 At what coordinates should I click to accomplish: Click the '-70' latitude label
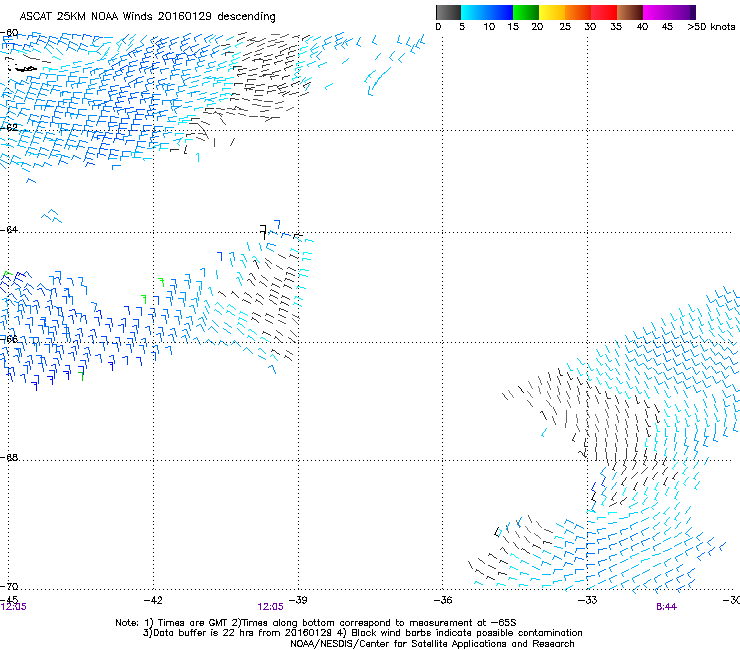coord(9,586)
